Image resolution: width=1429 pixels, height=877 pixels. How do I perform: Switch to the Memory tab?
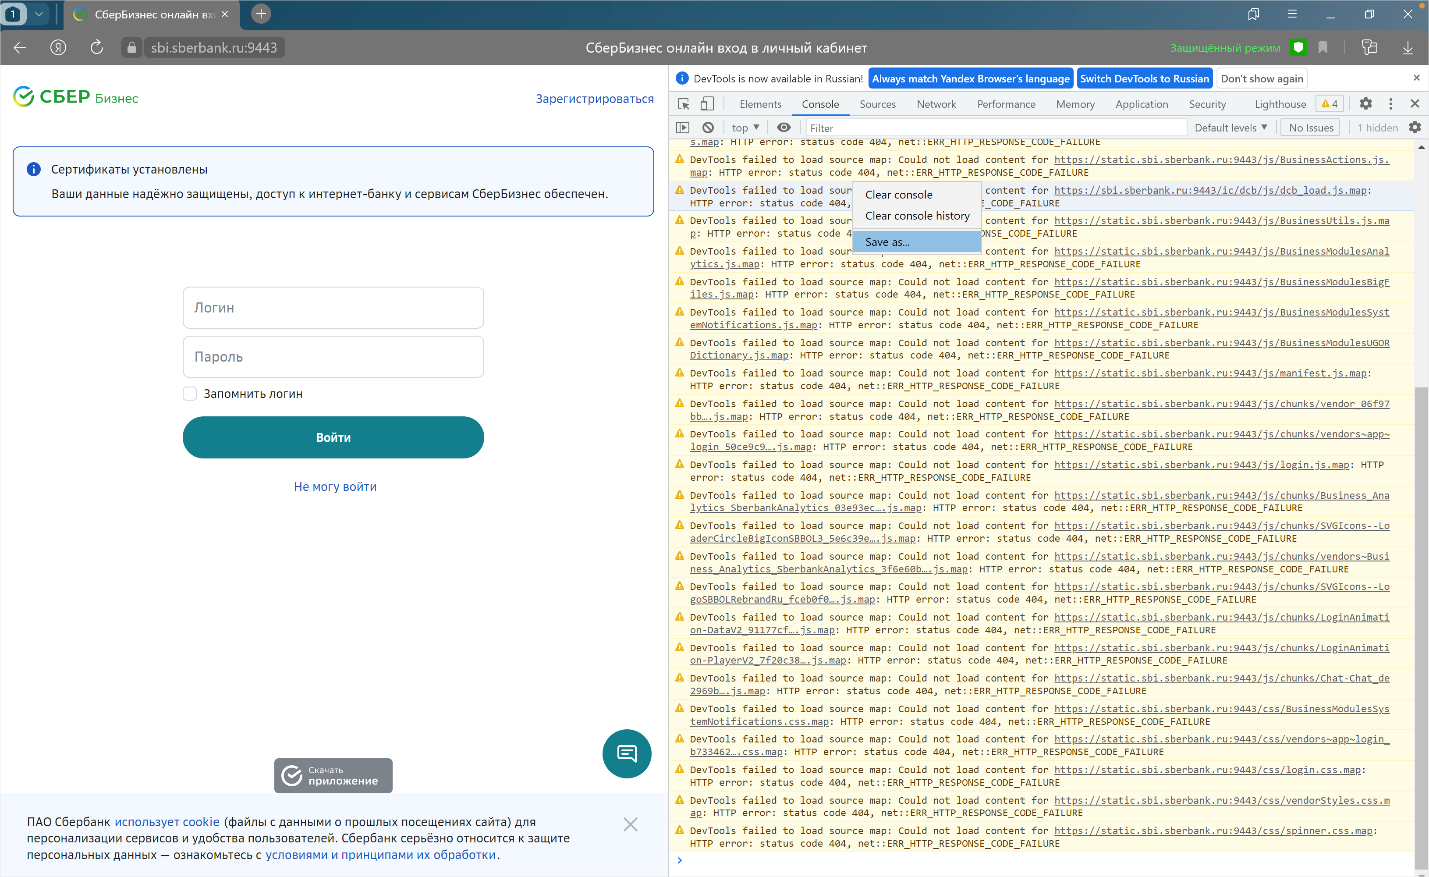(1075, 104)
